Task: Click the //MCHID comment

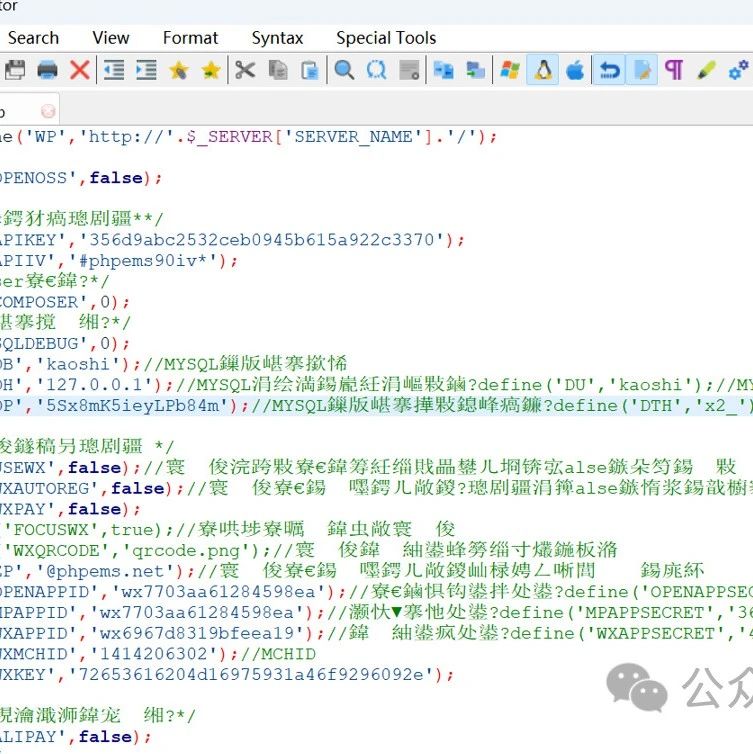Action: click(277, 653)
